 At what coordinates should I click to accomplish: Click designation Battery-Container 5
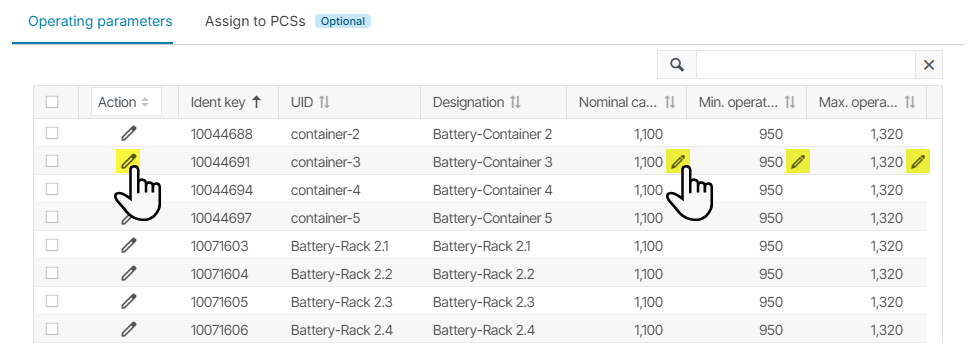(x=493, y=218)
